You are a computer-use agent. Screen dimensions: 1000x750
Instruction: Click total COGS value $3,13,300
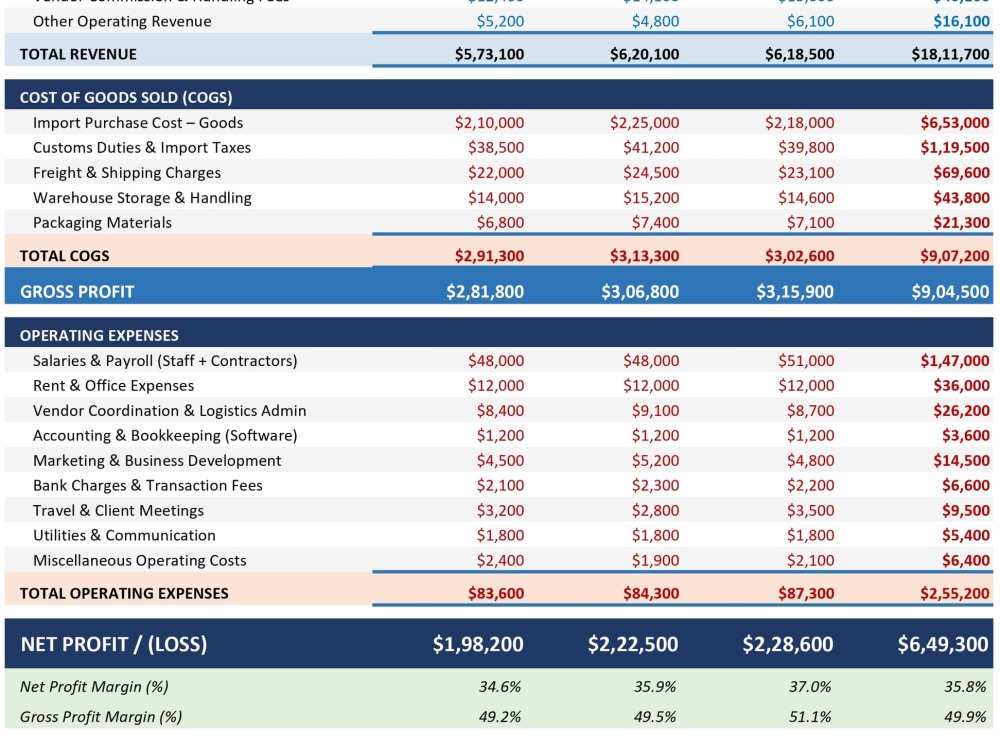click(644, 256)
